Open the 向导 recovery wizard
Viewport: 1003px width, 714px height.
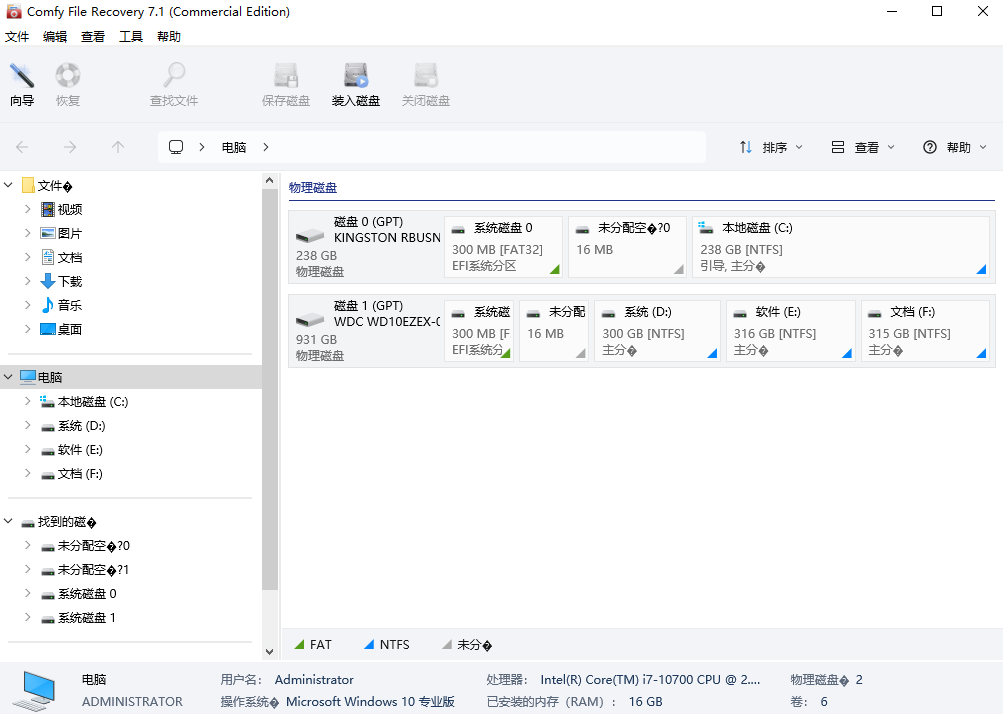pos(22,83)
